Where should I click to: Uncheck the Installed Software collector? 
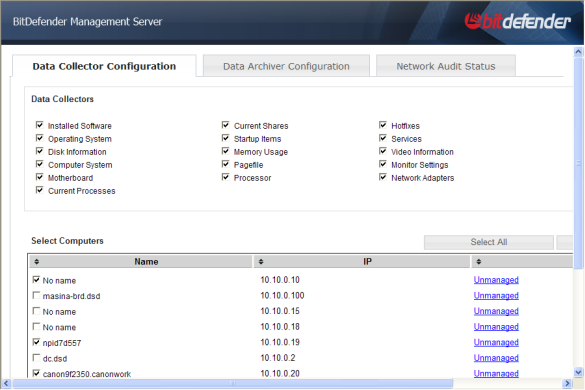(40, 125)
